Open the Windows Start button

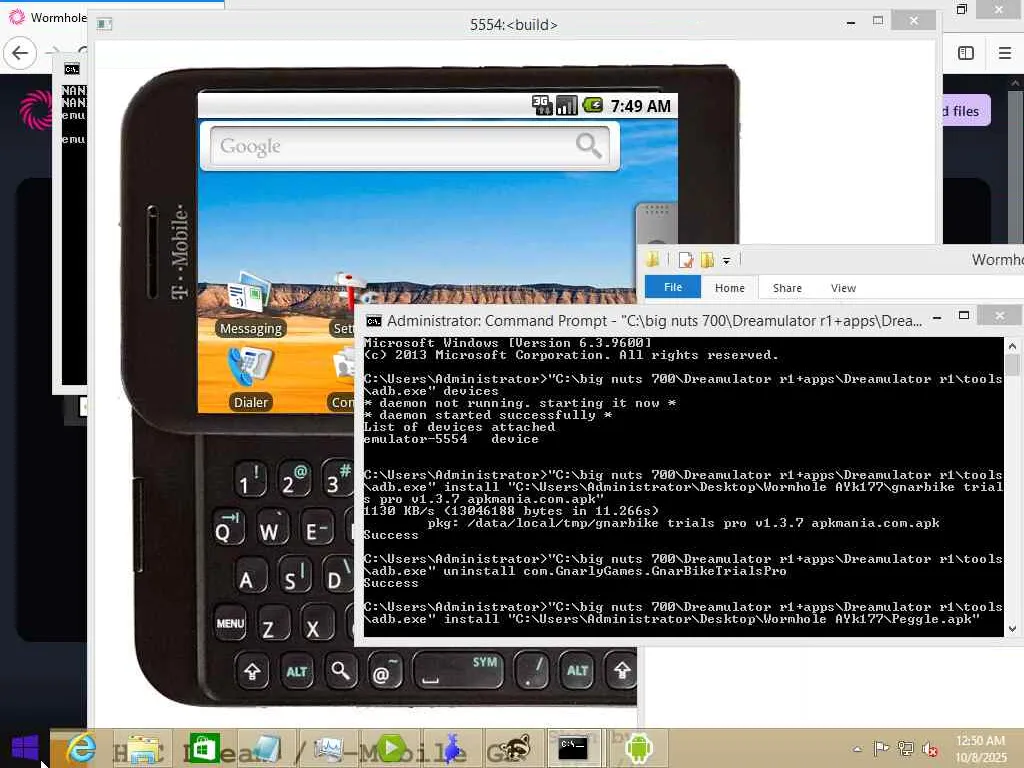tap(25, 748)
